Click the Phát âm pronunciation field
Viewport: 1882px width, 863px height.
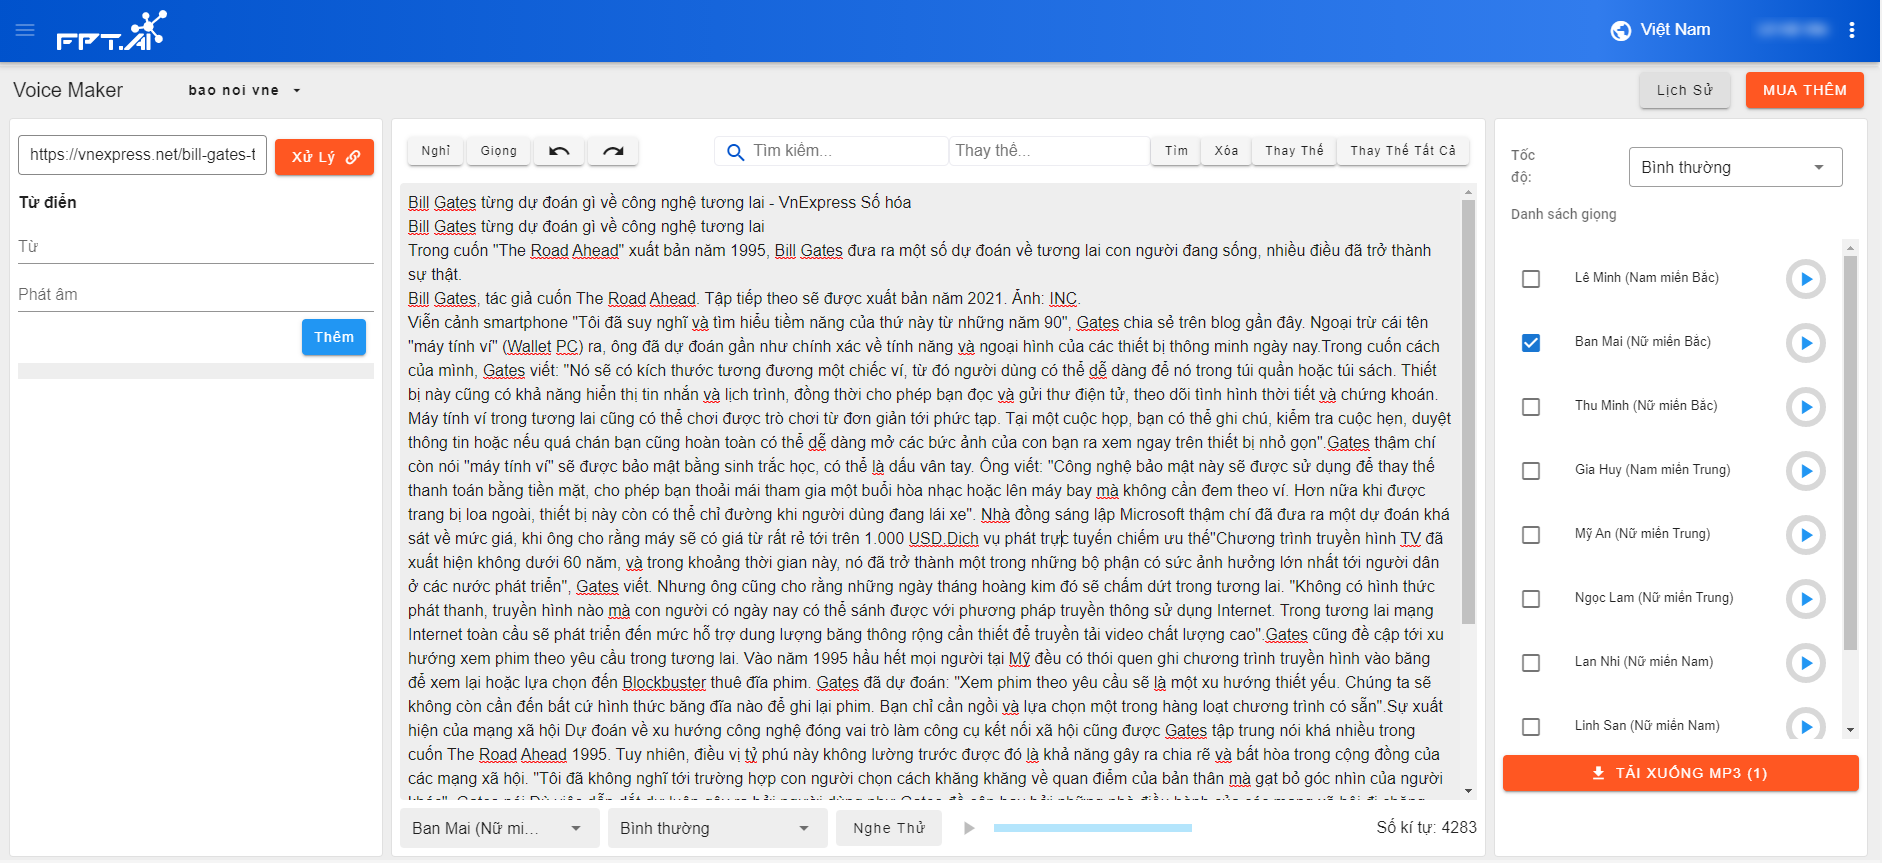click(196, 295)
